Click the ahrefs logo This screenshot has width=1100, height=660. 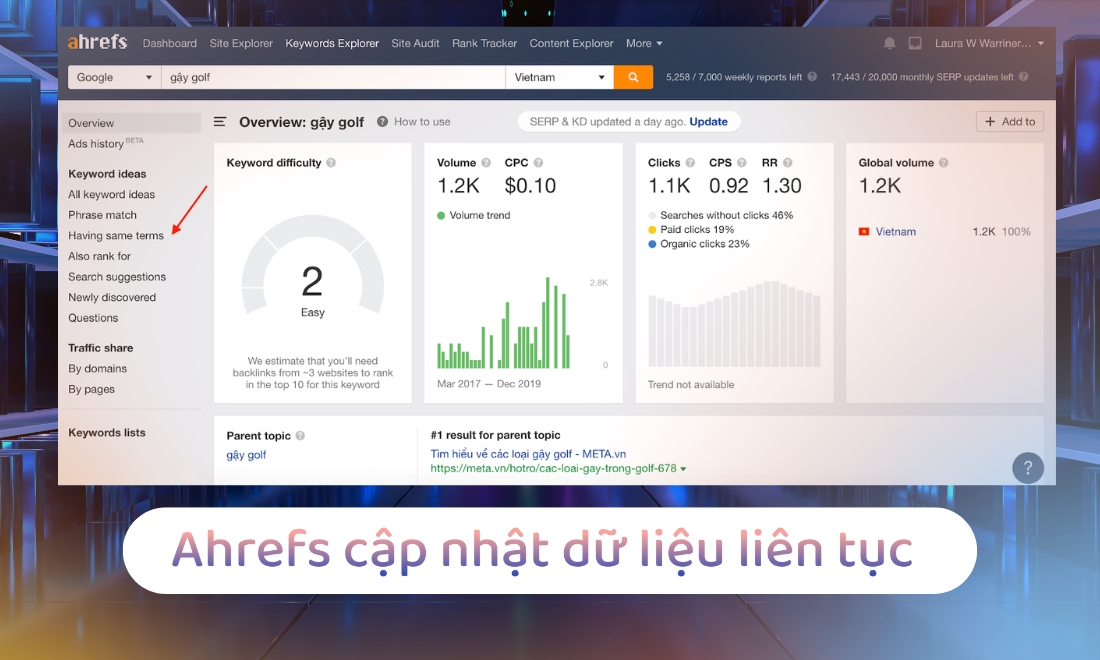click(x=96, y=42)
